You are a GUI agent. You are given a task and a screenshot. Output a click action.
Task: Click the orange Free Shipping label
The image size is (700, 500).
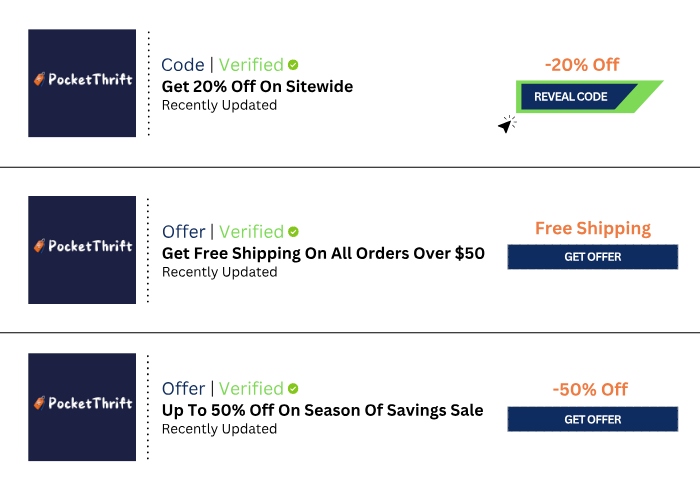coord(592,228)
